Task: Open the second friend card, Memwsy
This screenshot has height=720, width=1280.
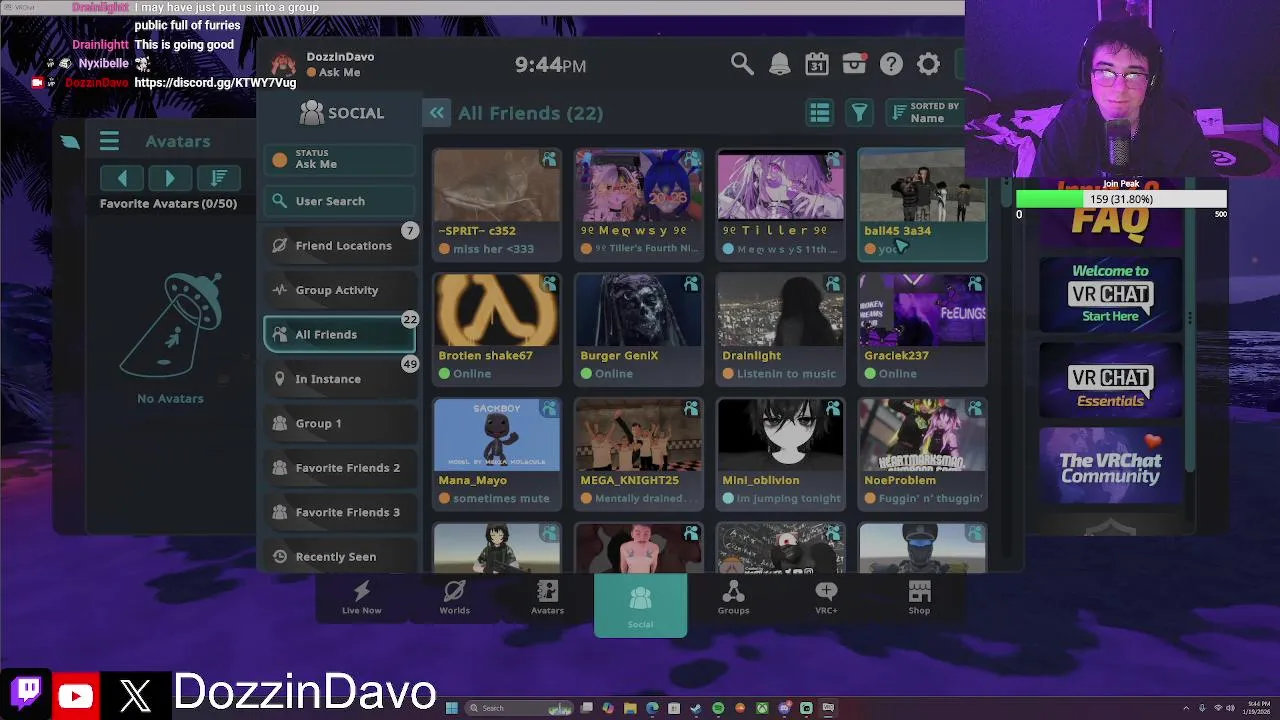Action: click(x=639, y=204)
